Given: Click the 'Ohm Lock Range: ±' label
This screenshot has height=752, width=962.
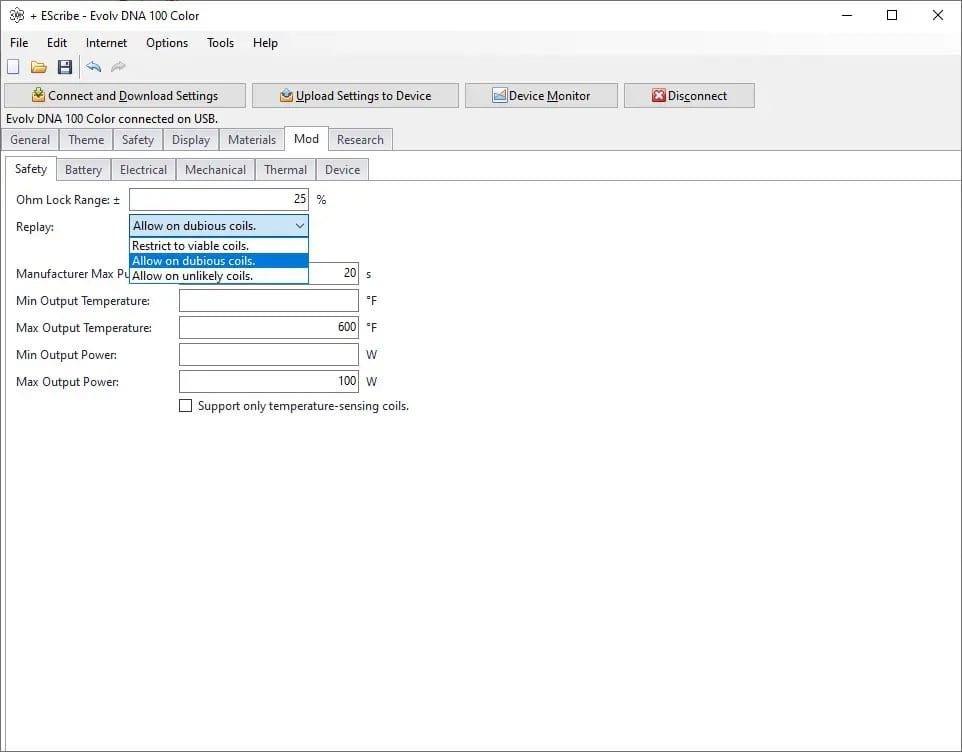Looking at the screenshot, I should (x=68, y=200).
